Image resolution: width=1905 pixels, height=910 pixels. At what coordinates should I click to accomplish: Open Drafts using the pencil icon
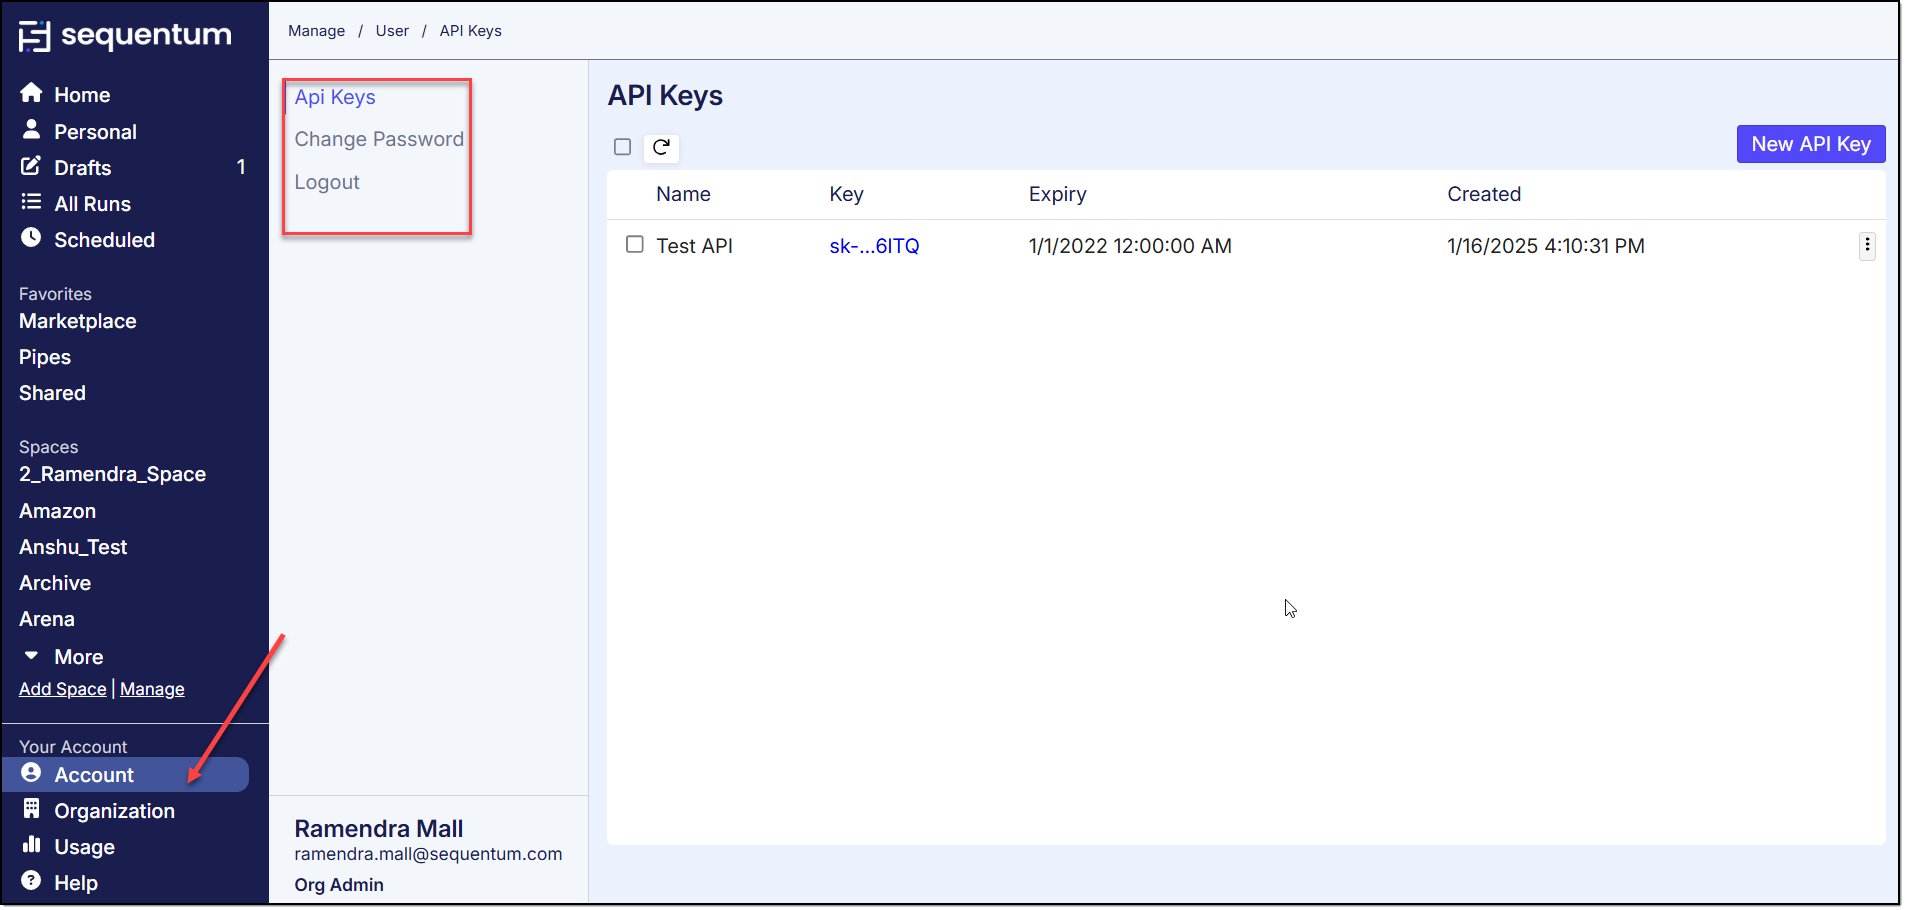31,166
